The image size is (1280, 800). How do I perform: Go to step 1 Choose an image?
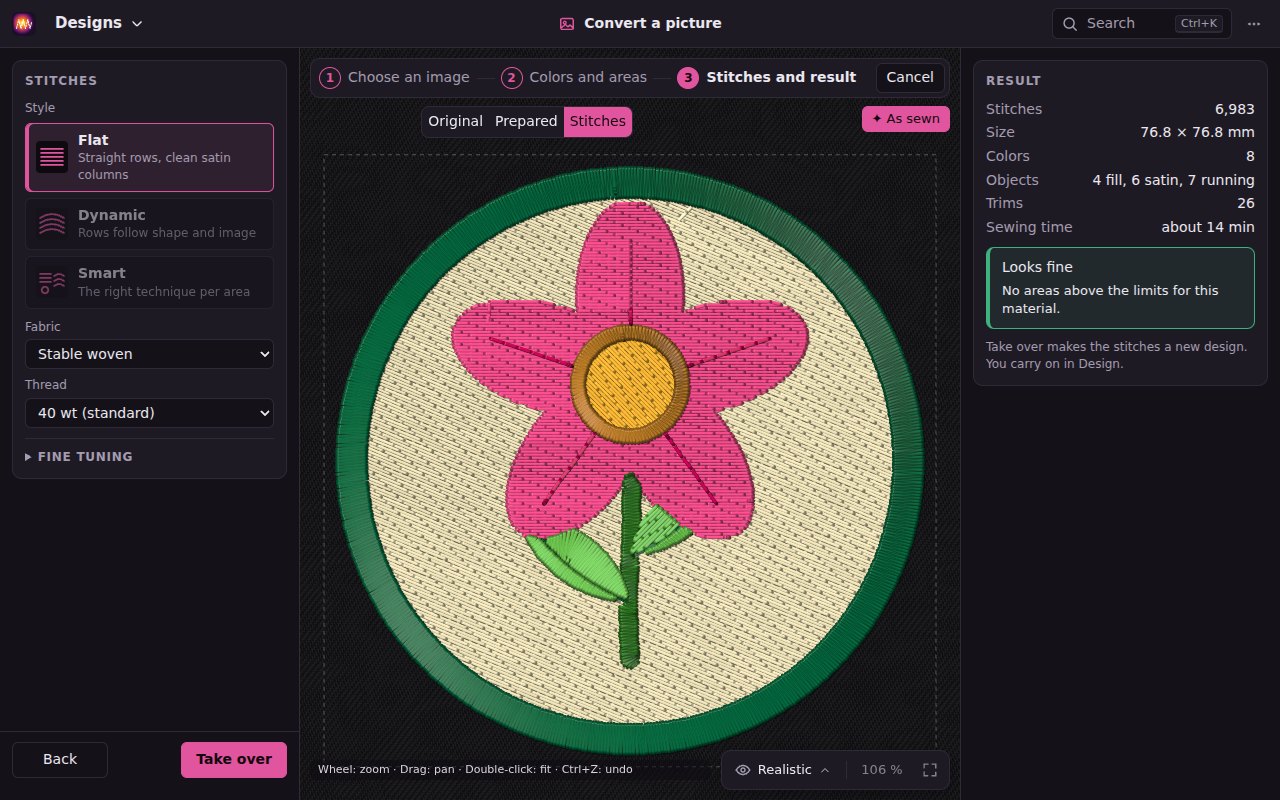pos(394,78)
